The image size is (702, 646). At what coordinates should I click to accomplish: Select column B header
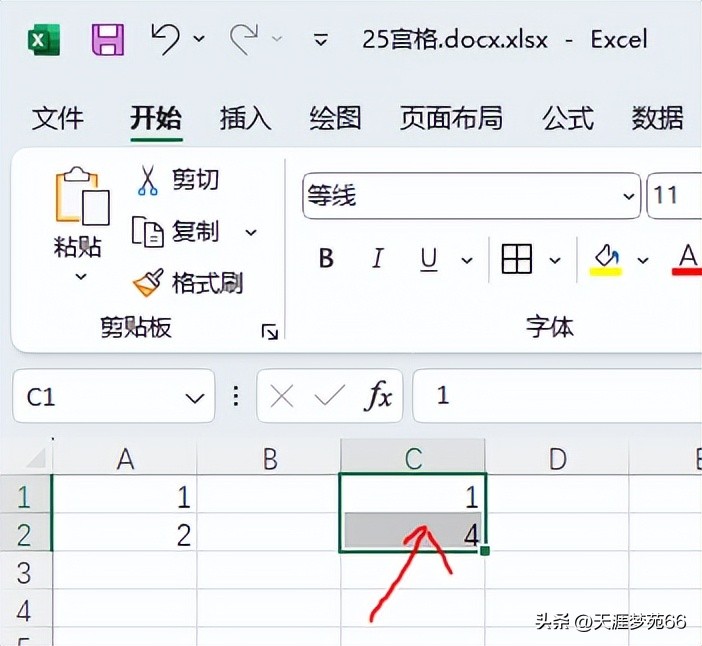tap(269, 458)
